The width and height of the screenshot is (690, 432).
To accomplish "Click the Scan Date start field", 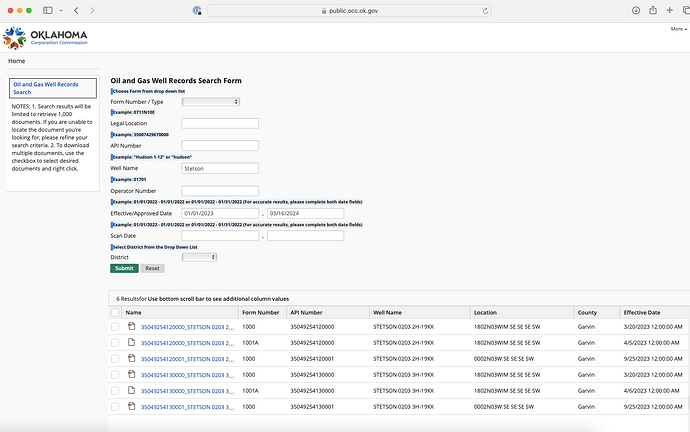I will [x=220, y=236].
